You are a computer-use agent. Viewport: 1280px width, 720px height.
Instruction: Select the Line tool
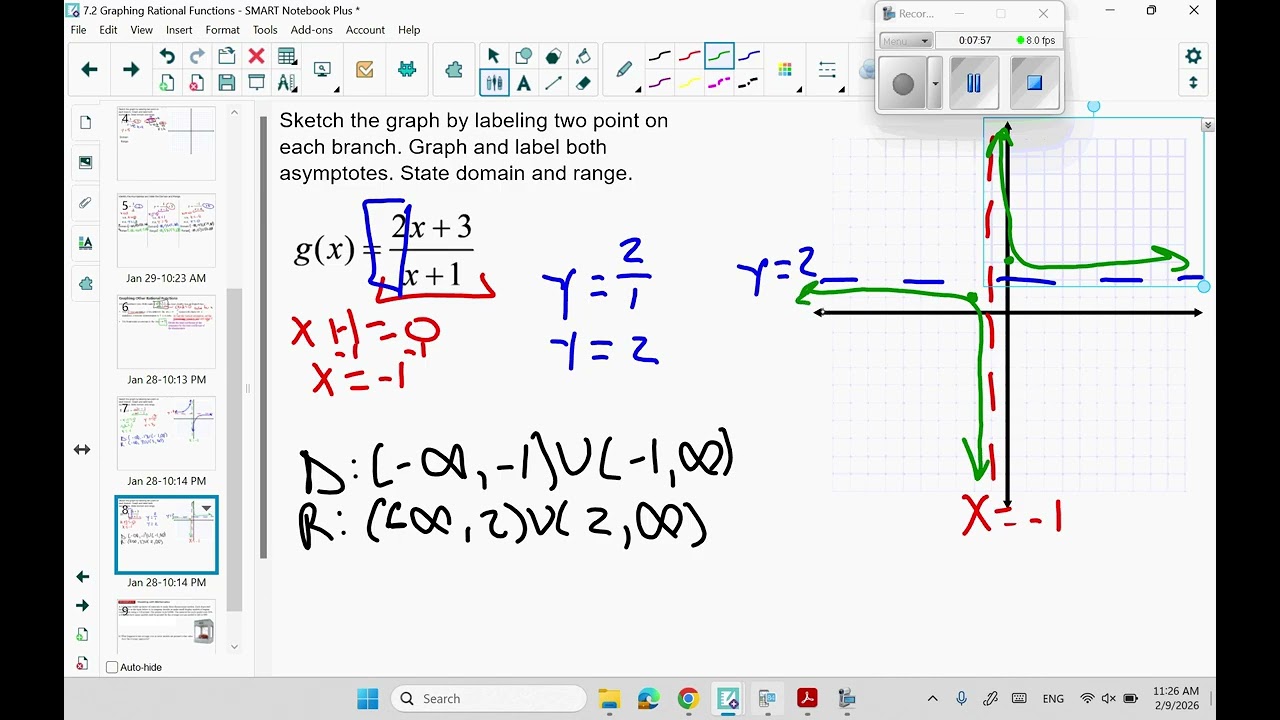553,83
